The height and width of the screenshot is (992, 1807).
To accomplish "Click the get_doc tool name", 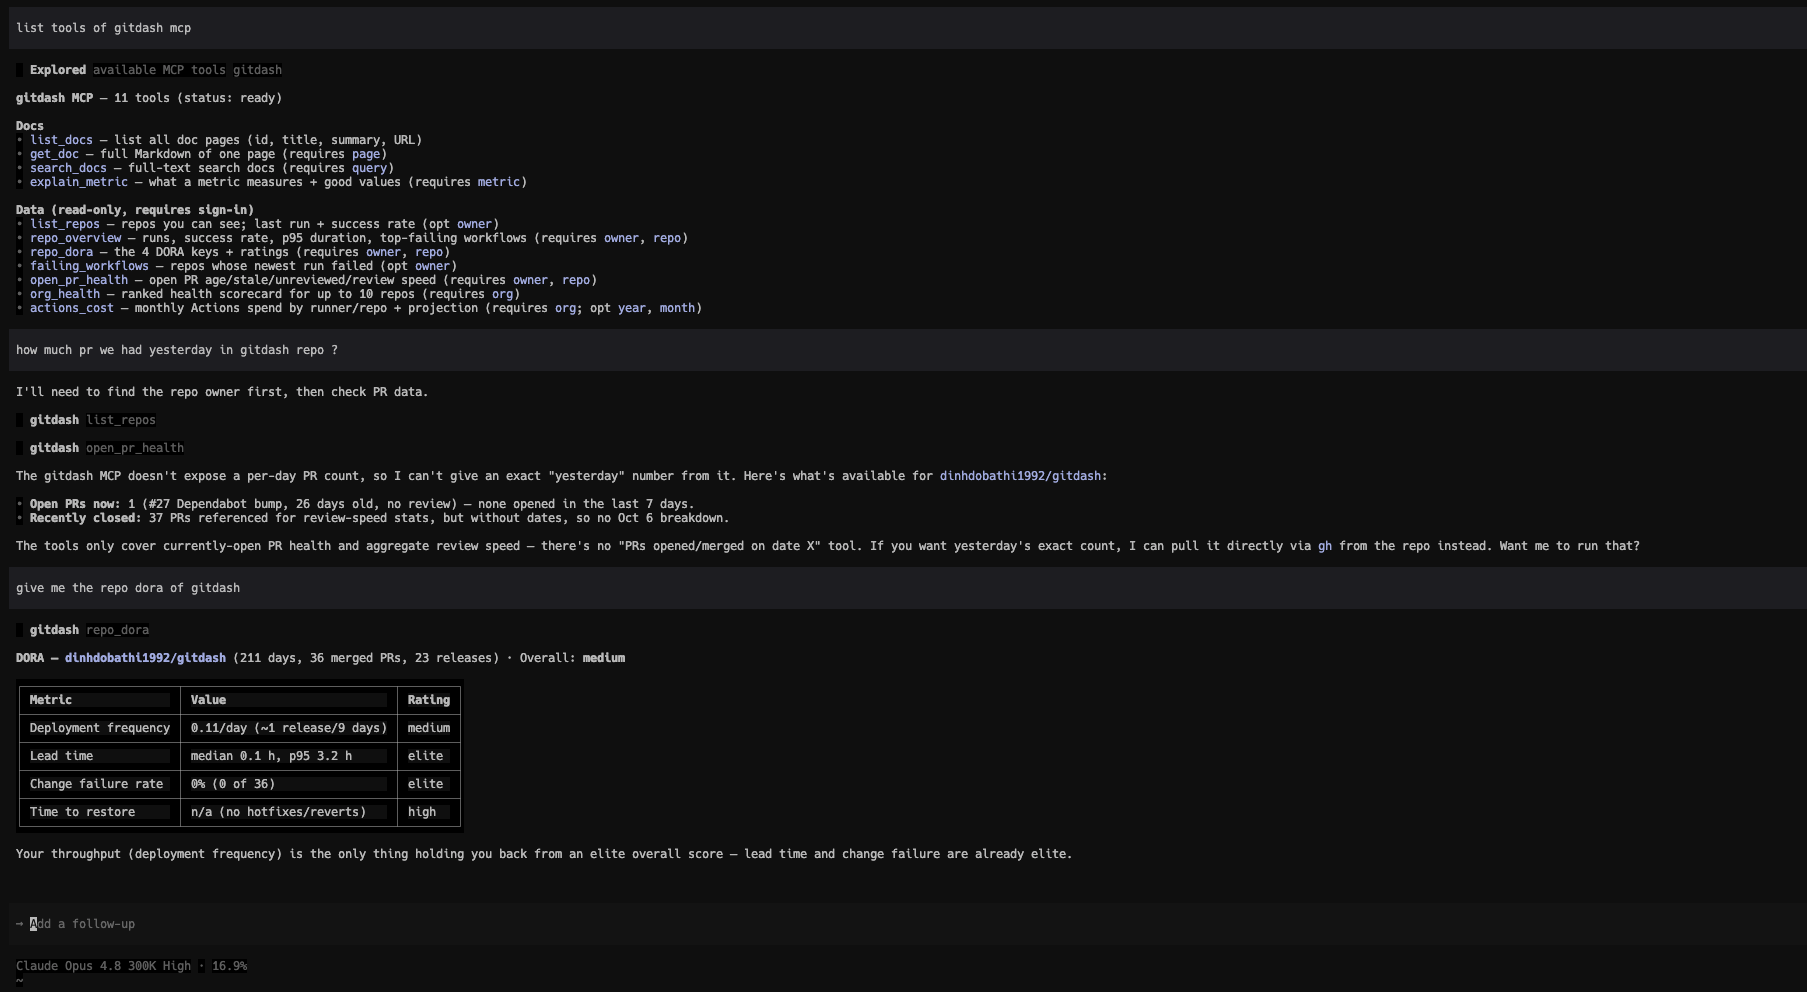I will pos(54,154).
